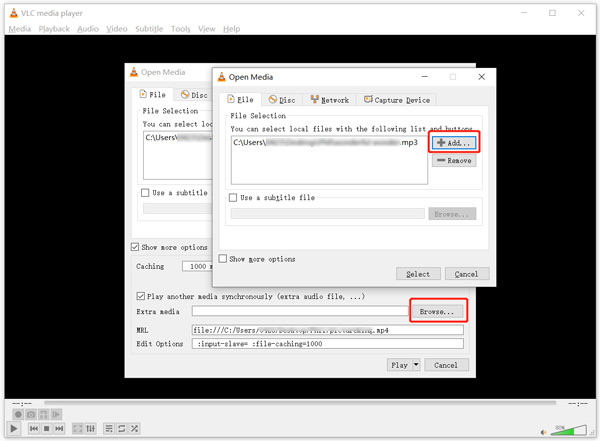
Task: Click the A-B loop icon
Action: point(44,414)
